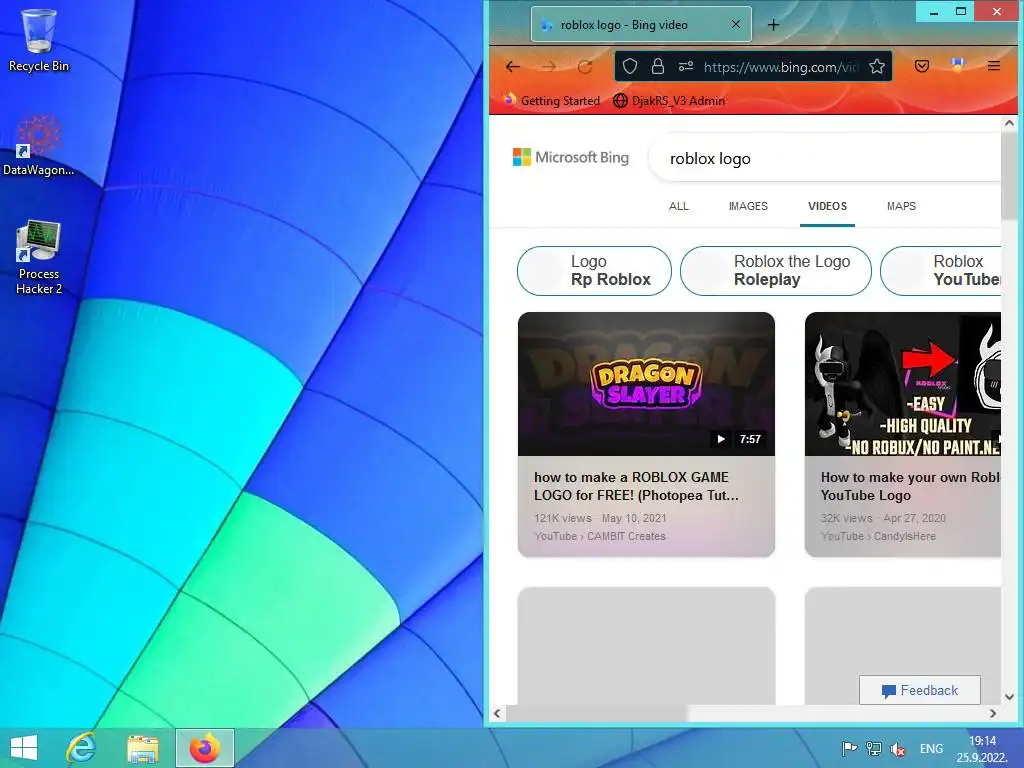The width and height of the screenshot is (1024, 768).
Task: Open the tracking protection shield icon
Action: [630, 67]
